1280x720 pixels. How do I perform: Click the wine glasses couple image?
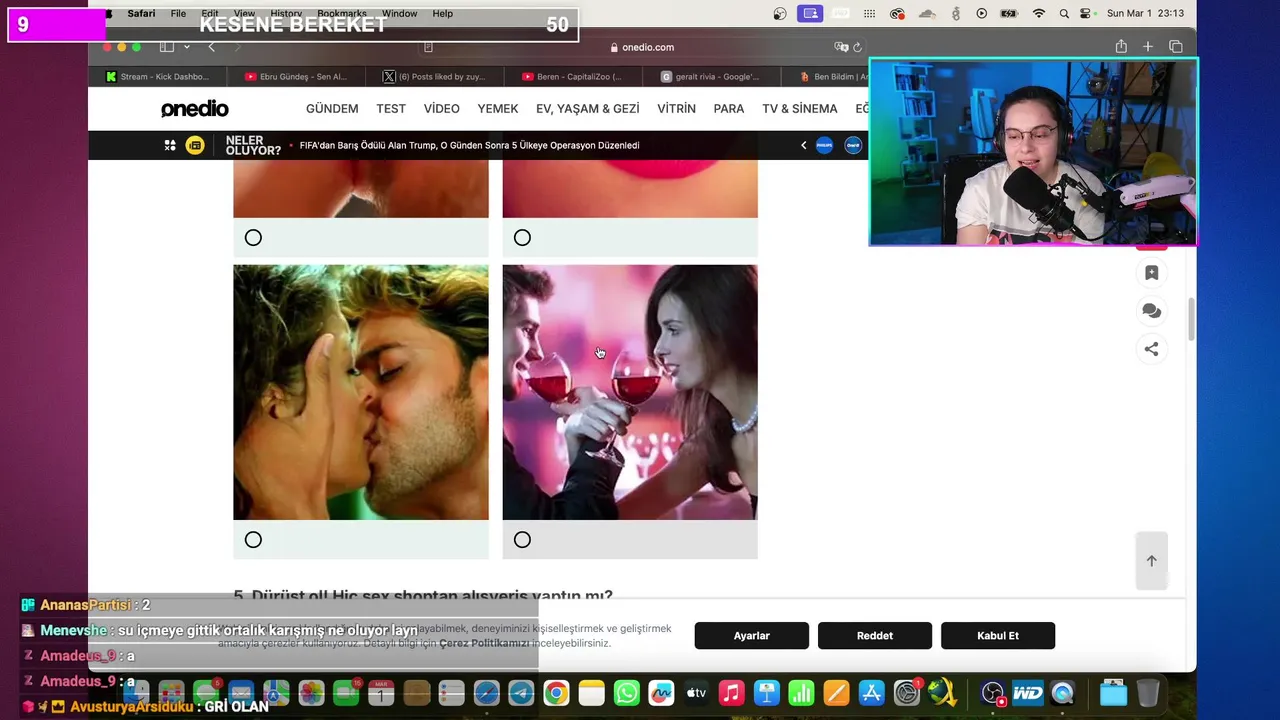click(x=630, y=392)
